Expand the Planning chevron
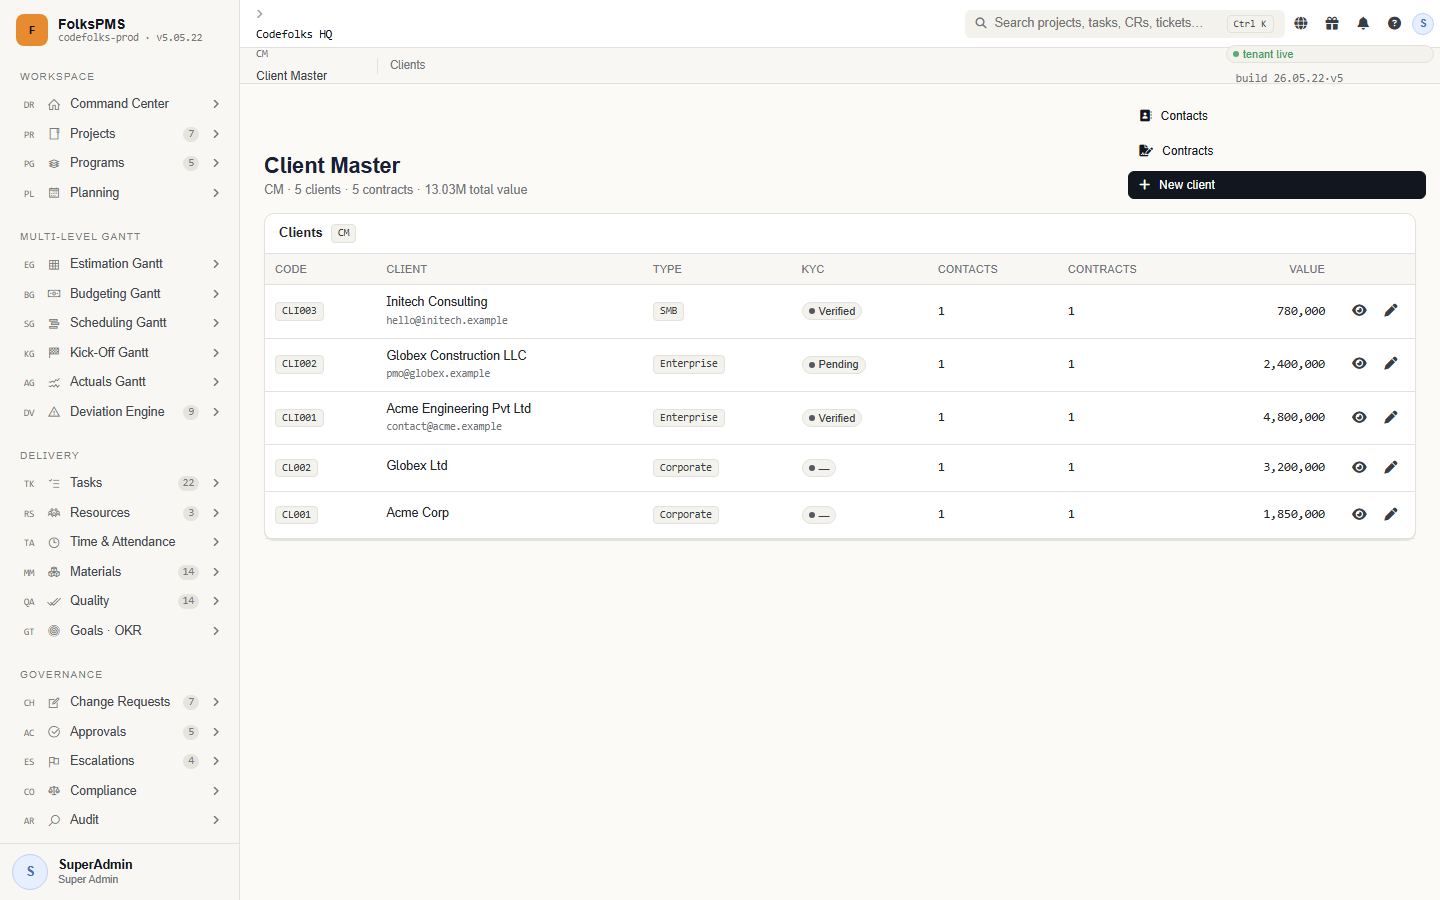 point(216,193)
